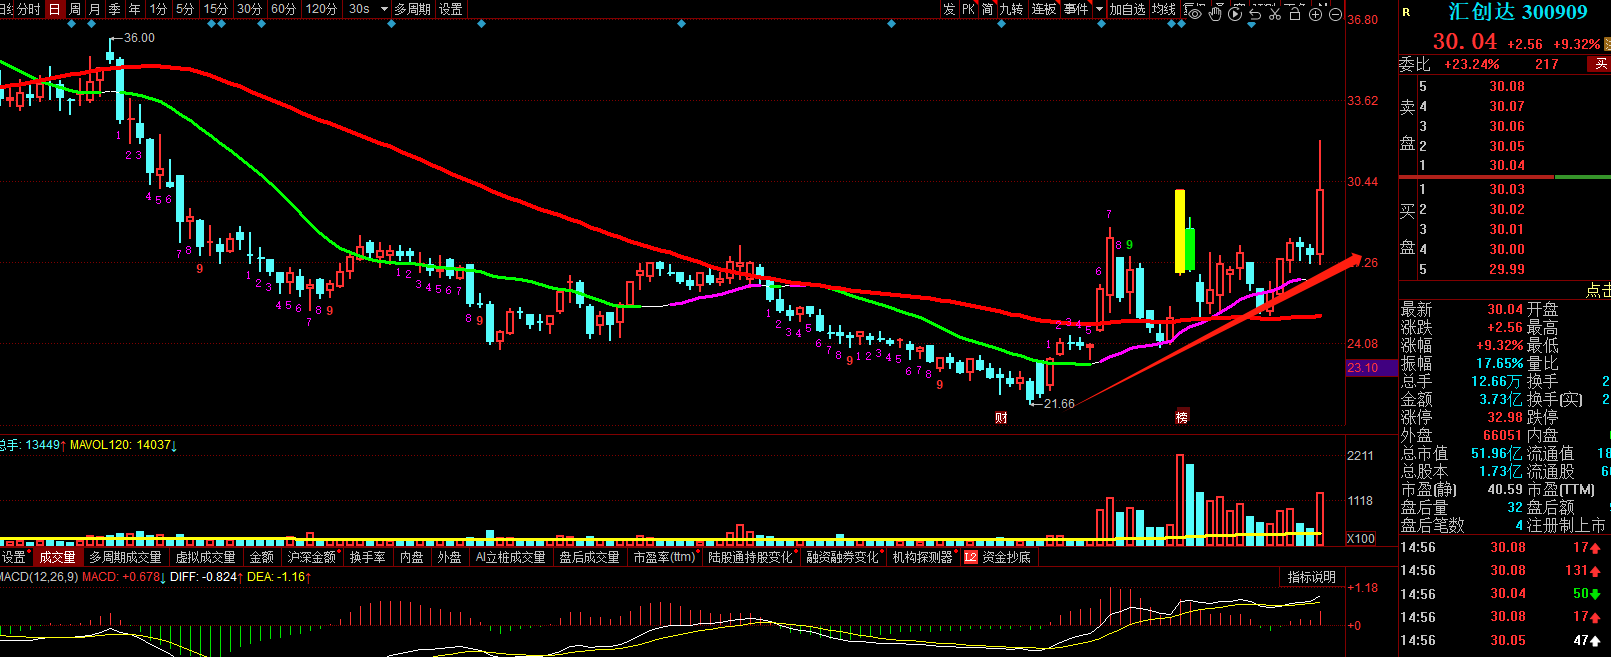Select the scissors cut tool icon
The width and height of the screenshot is (1611, 657).
(x=1275, y=13)
